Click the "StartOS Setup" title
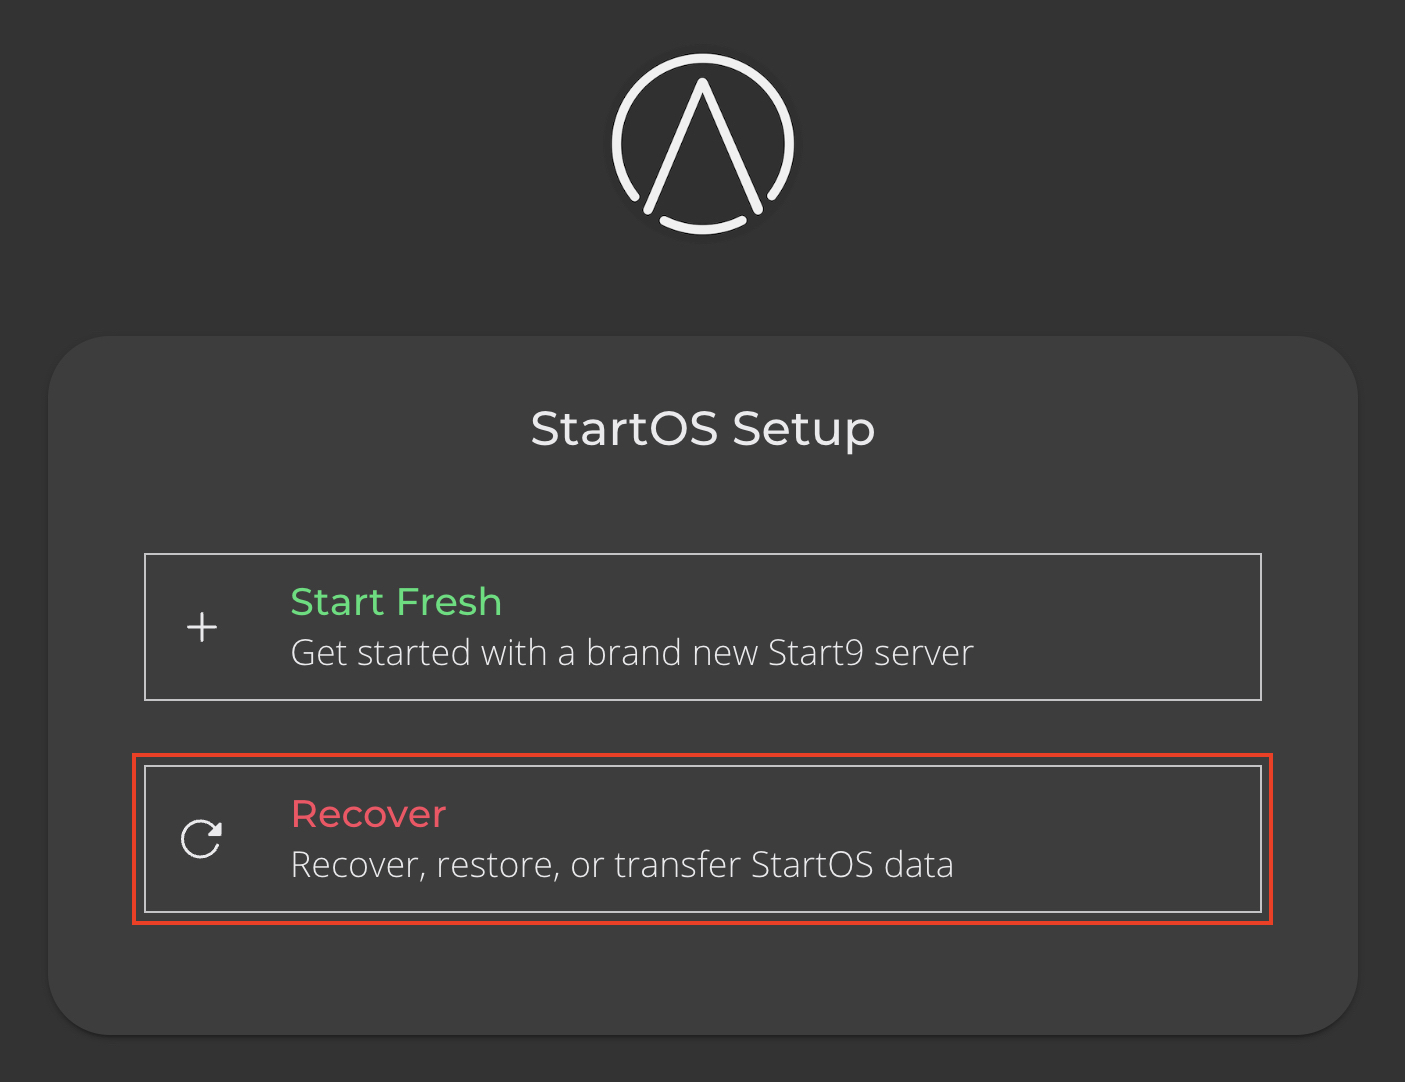This screenshot has width=1405, height=1082. tap(702, 429)
